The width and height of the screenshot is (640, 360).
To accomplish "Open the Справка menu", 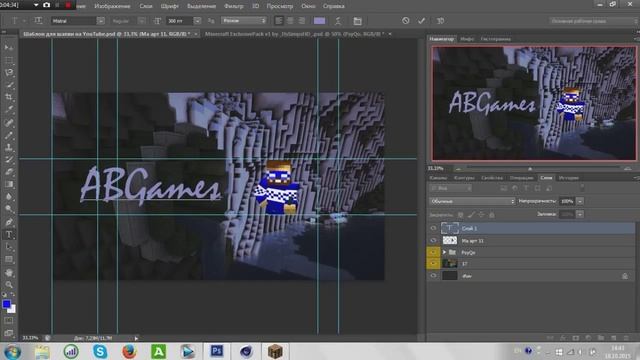I will [x=333, y=6].
